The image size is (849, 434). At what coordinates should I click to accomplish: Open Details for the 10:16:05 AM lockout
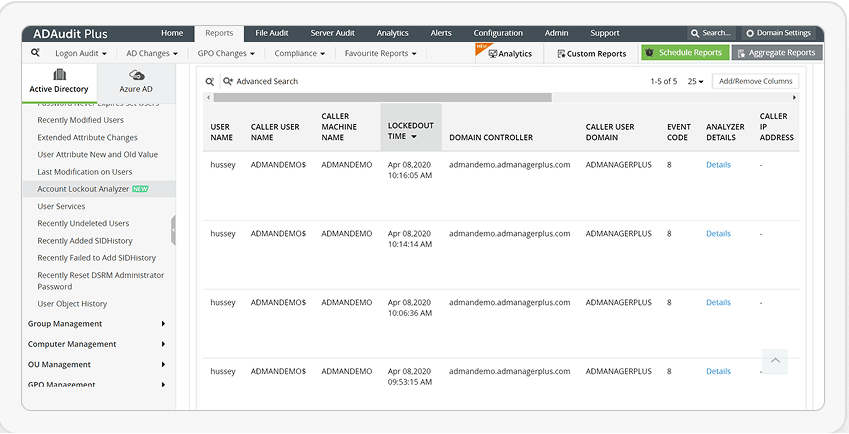(718, 165)
